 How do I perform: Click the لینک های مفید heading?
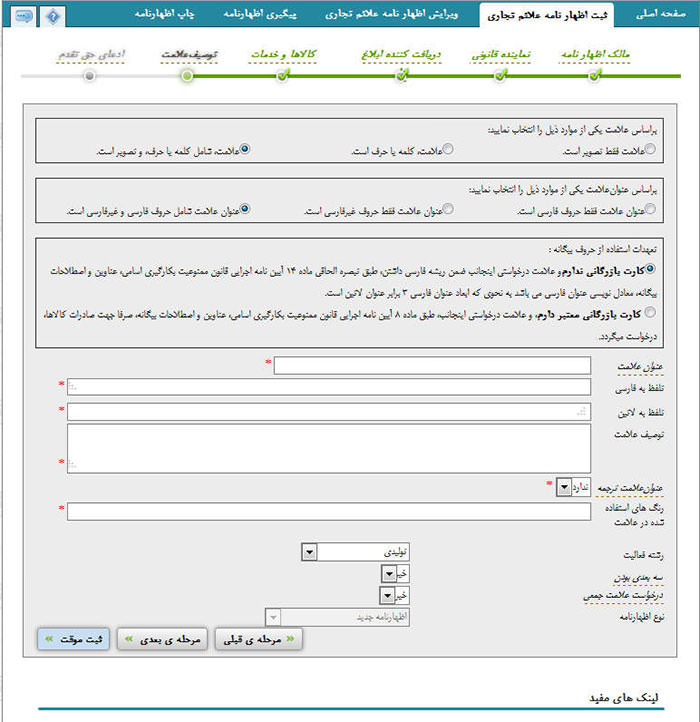click(x=624, y=698)
